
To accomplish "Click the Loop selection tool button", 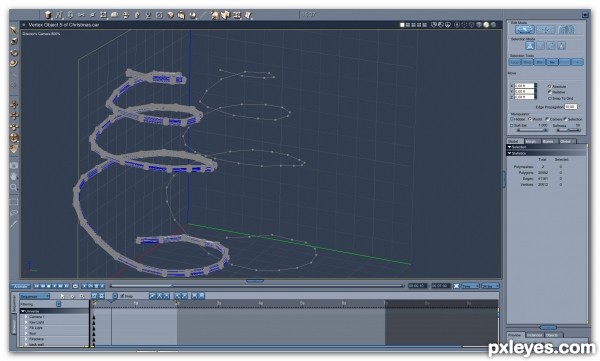I will [x=515, y=62].
